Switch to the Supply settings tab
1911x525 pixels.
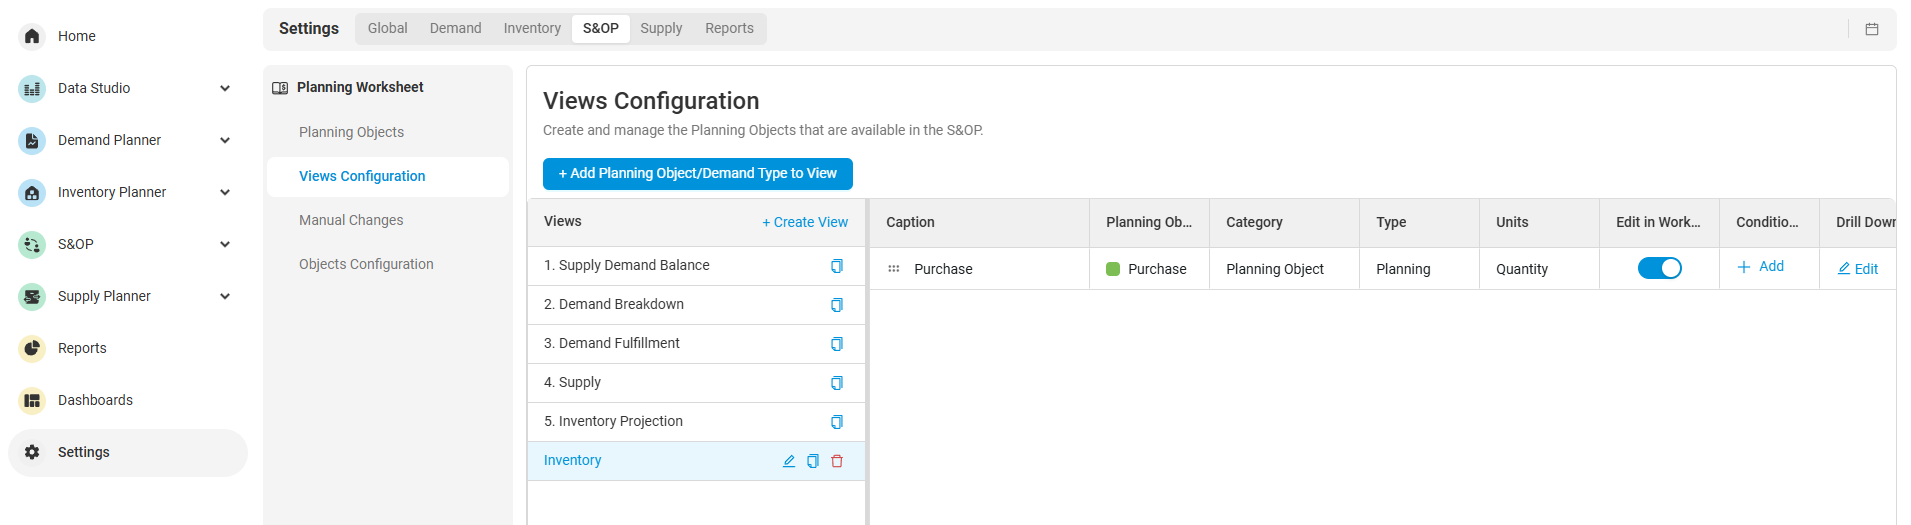coord(661,28)
